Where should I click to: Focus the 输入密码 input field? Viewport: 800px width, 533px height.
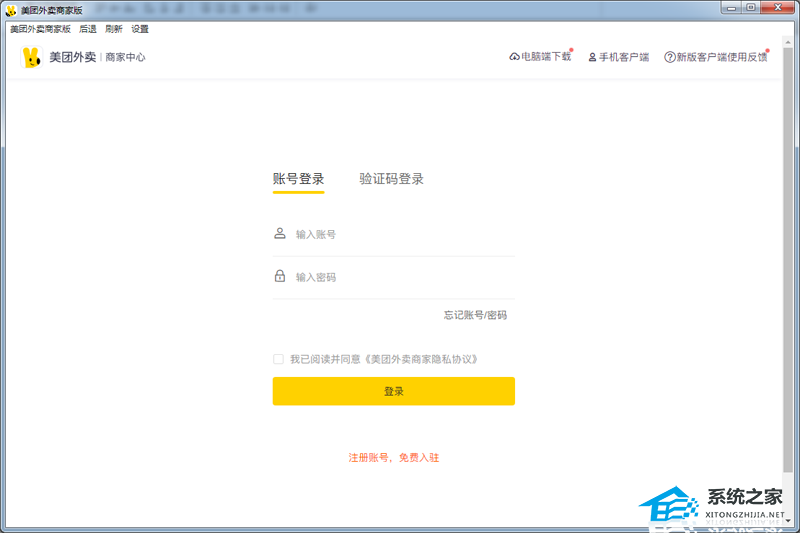point(400,277)
